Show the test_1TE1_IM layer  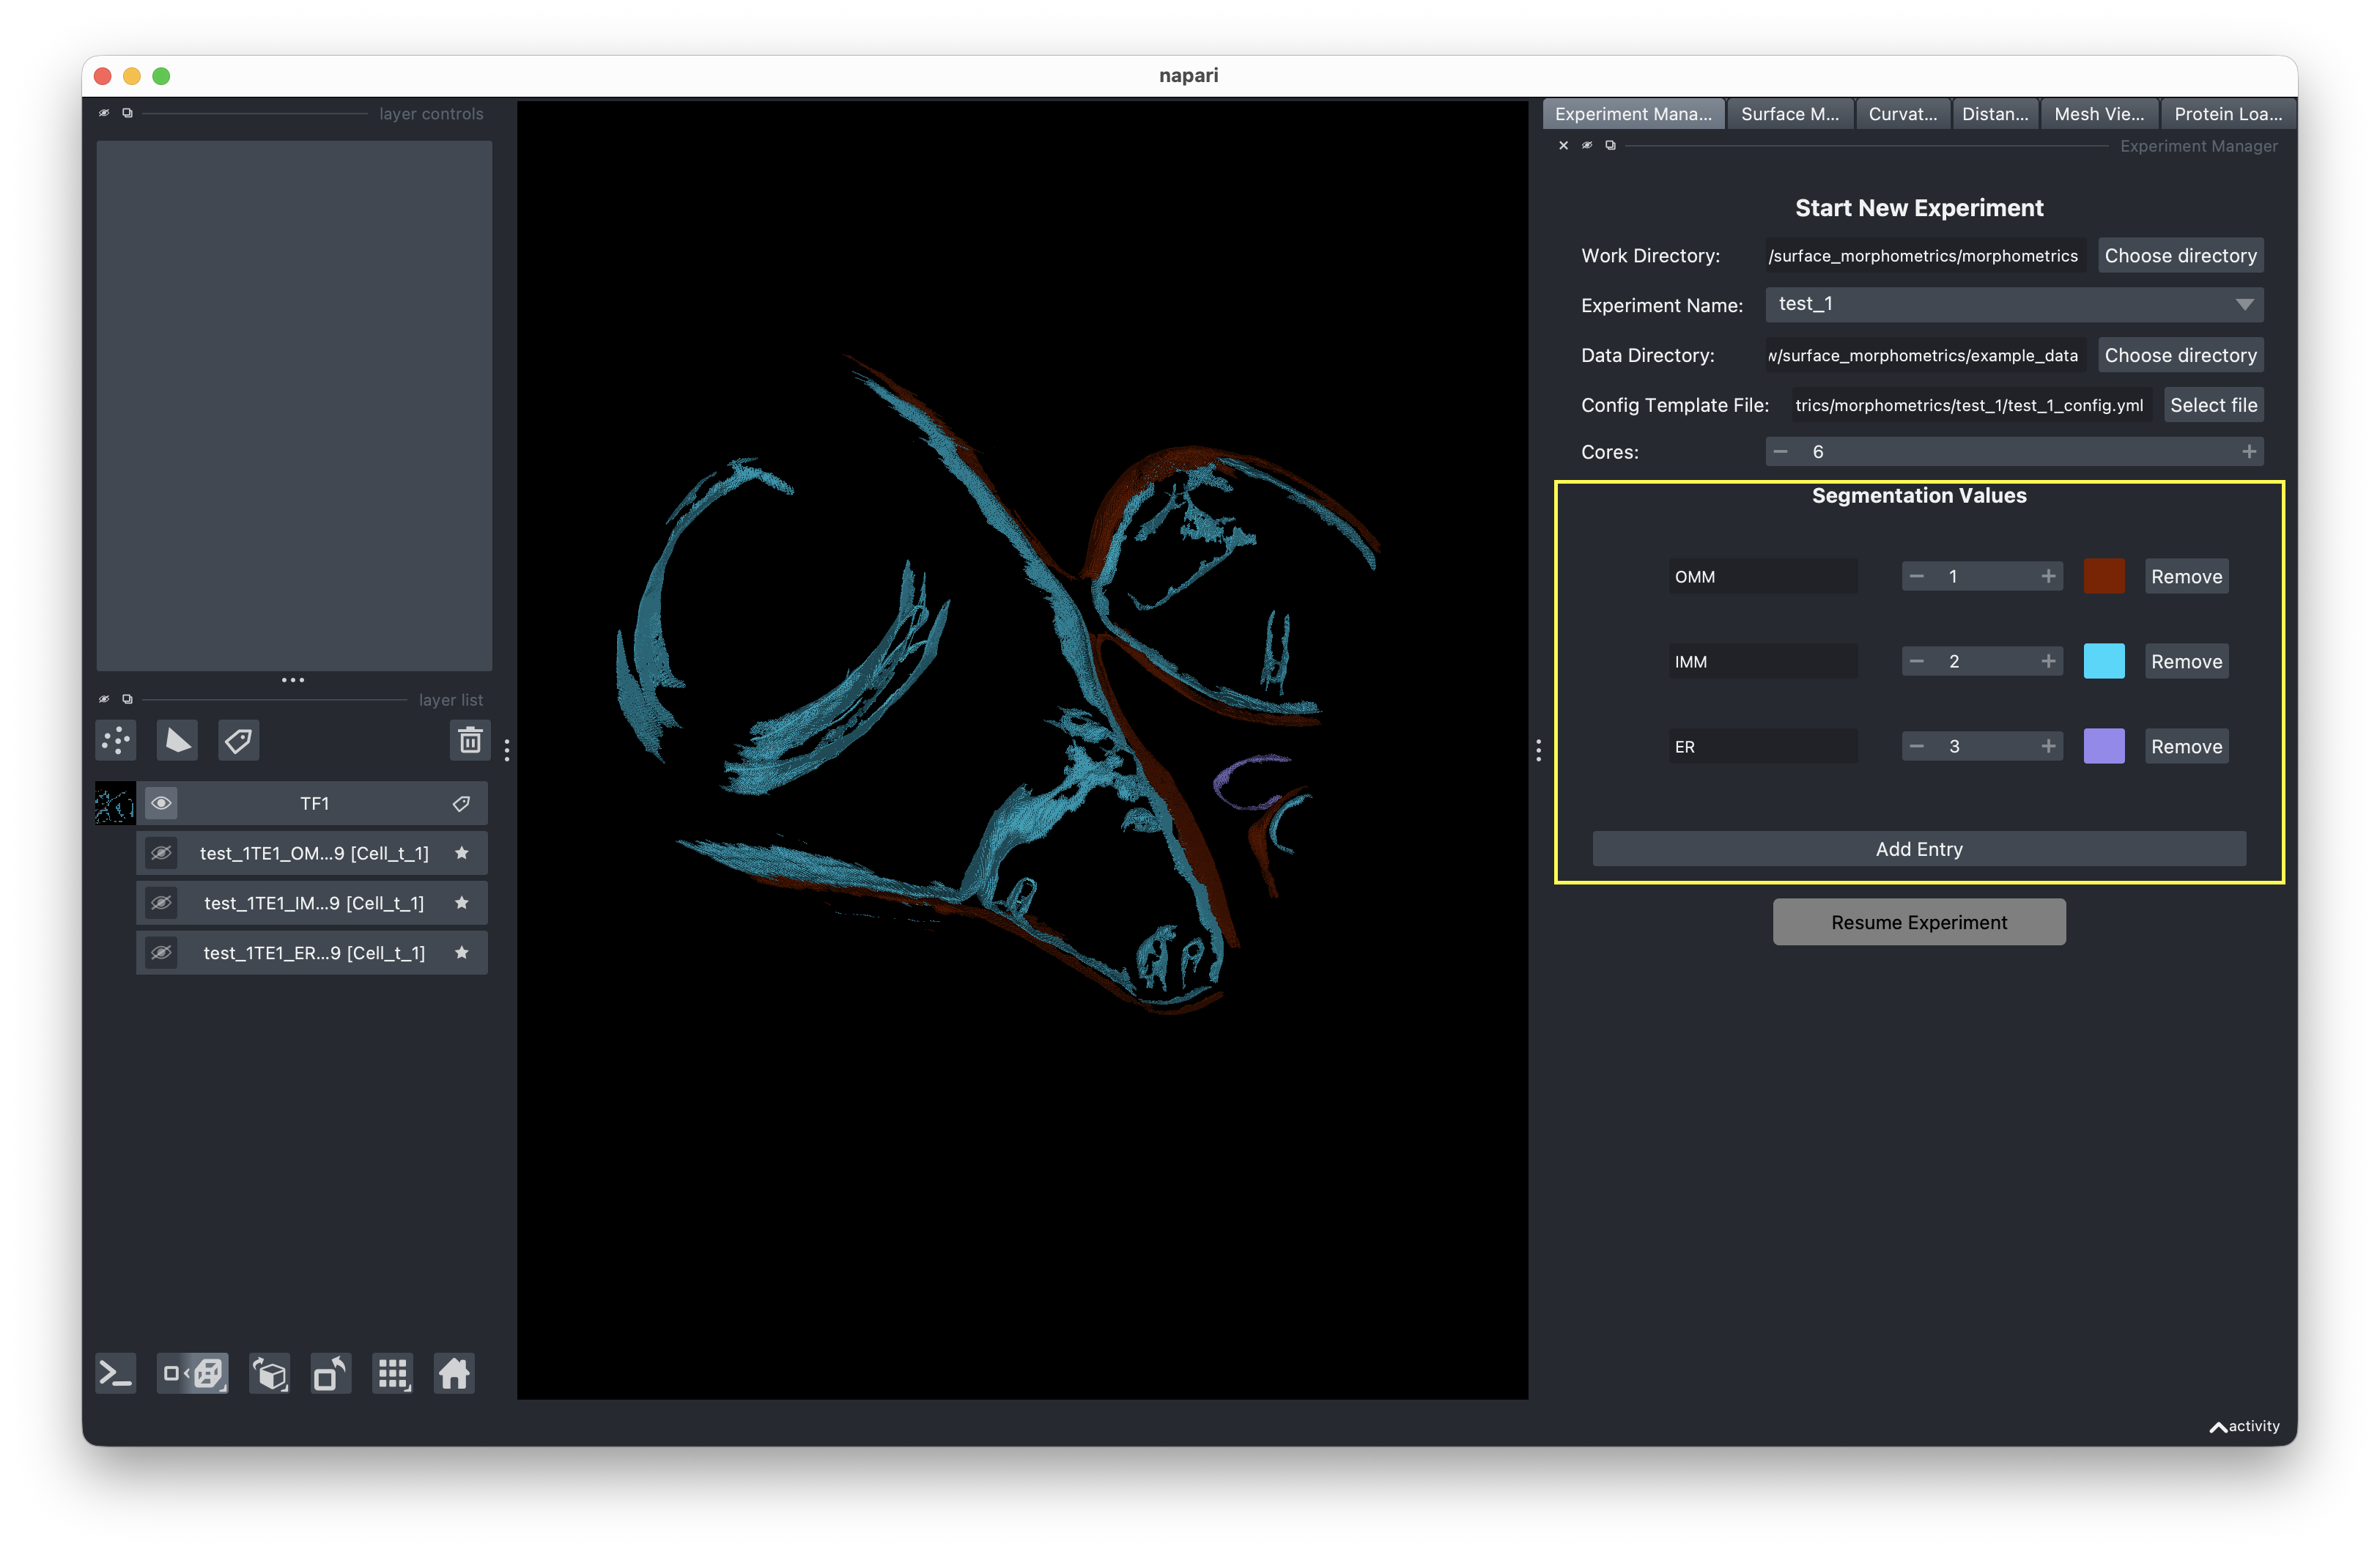pyautogui.click(x=161, y=903)
